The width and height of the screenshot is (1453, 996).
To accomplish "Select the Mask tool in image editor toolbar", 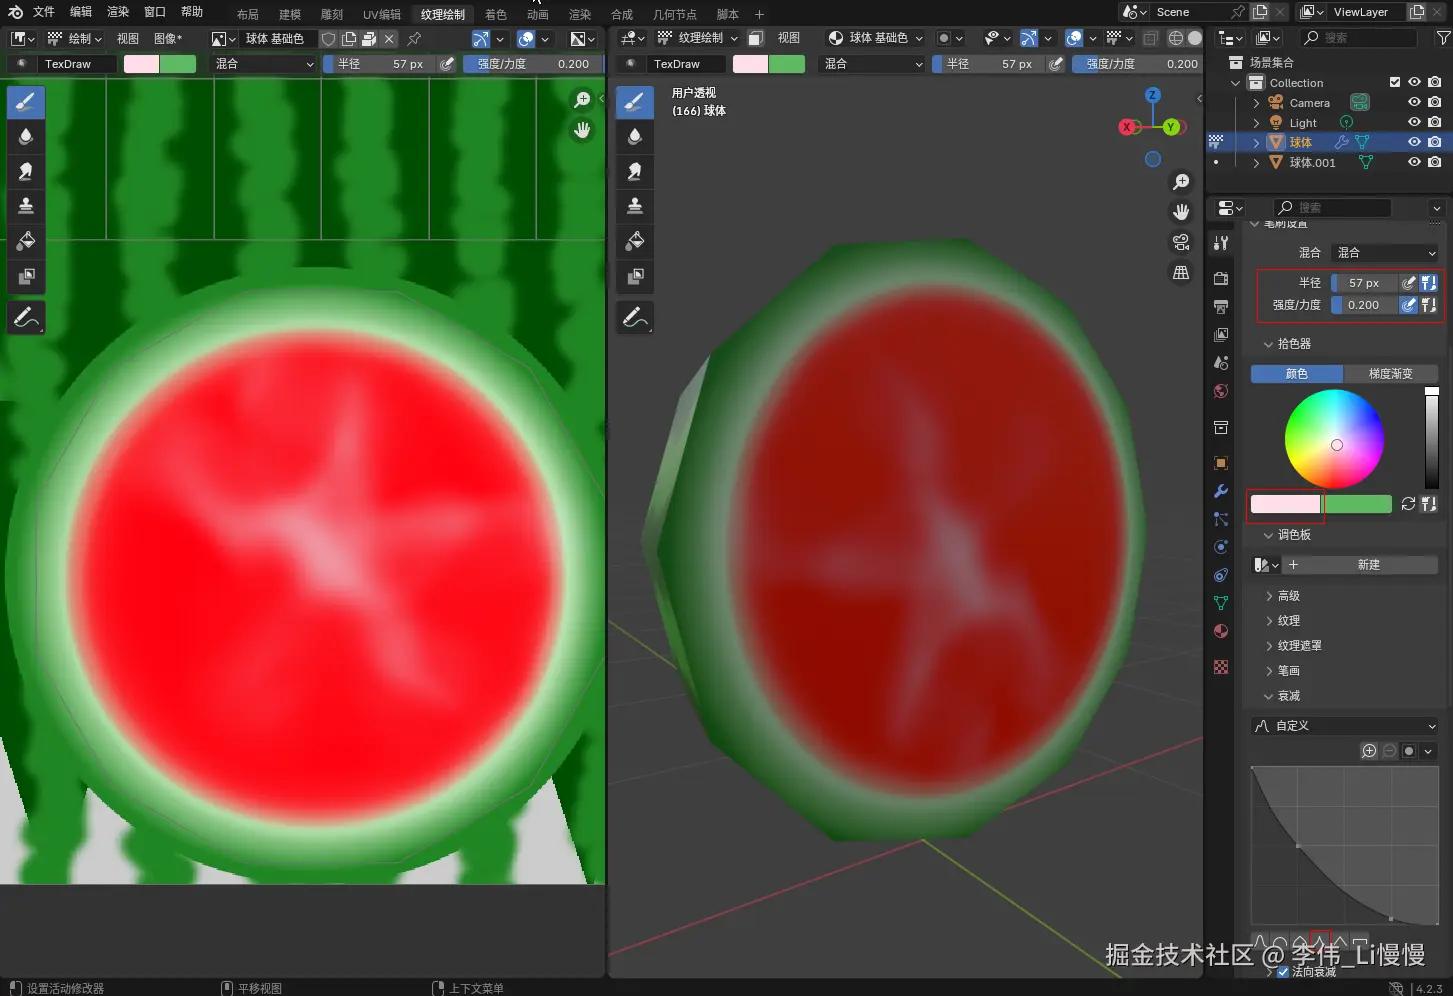I will 26,276.
